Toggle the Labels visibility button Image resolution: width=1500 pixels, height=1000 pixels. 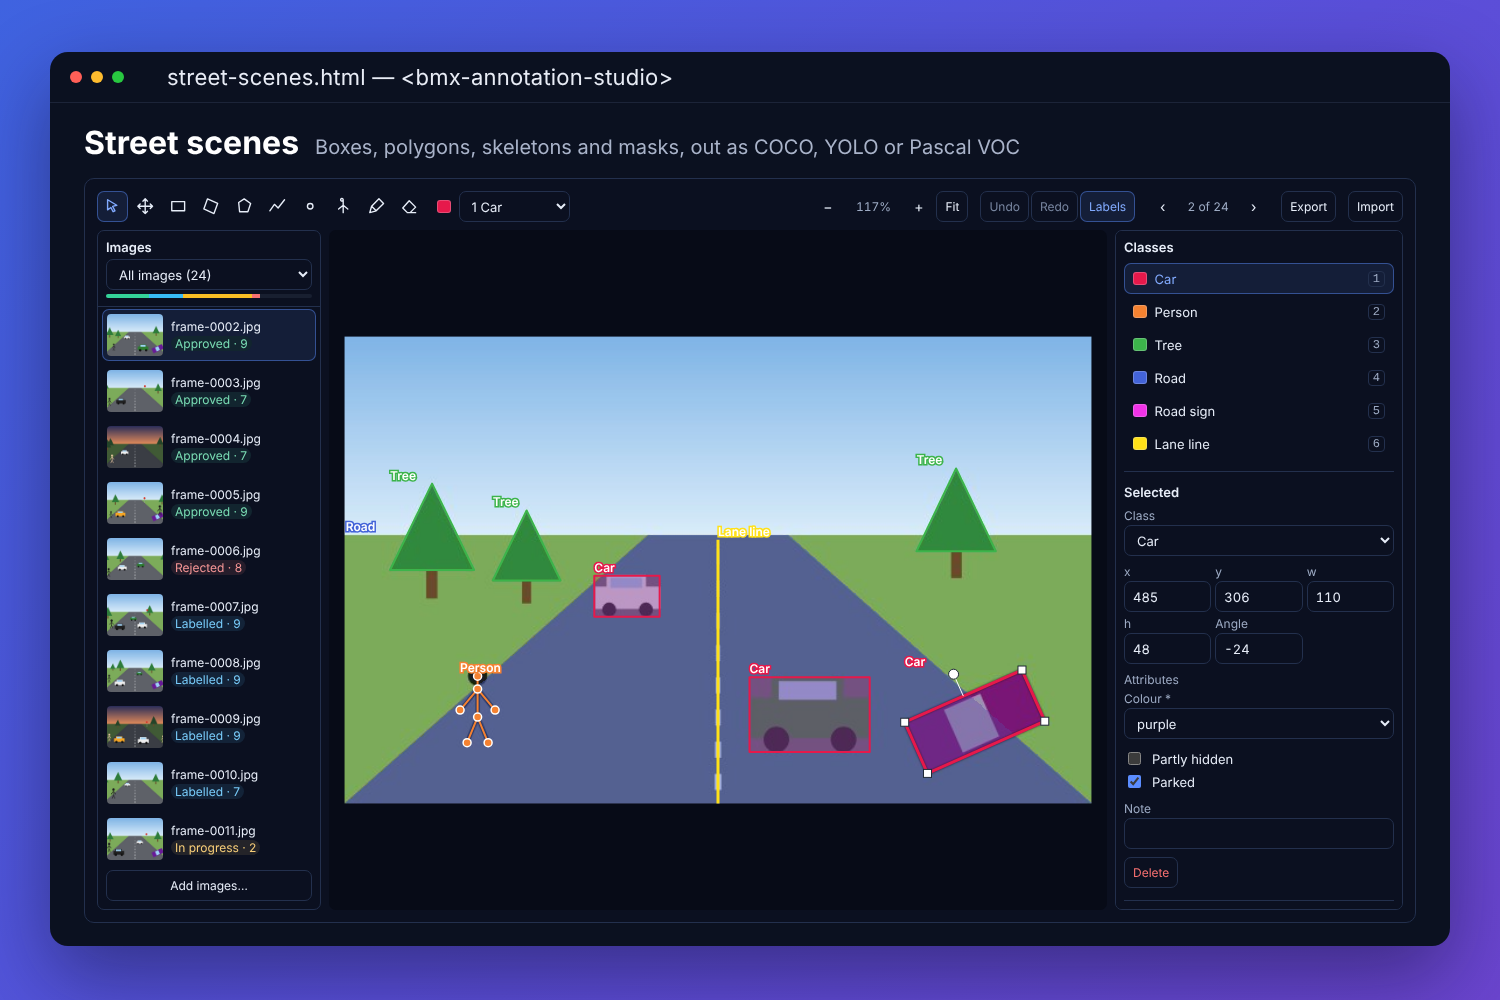[1107, 207]
